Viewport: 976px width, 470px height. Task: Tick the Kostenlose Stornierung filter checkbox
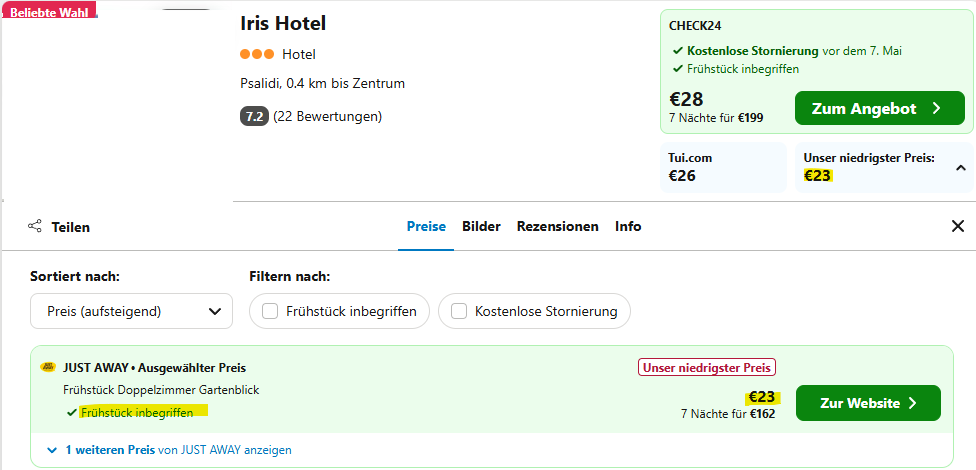pyautogui.click(x=459, y=311)
